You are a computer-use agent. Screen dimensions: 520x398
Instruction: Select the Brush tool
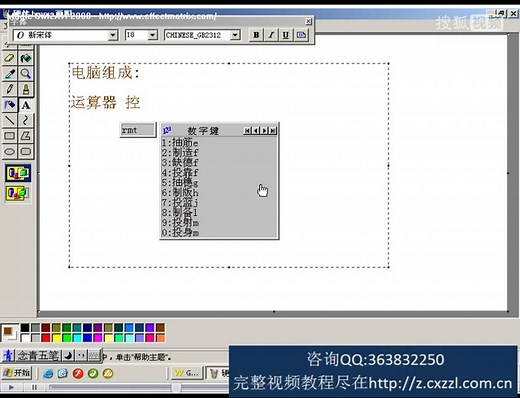click(x=26, y=89)
